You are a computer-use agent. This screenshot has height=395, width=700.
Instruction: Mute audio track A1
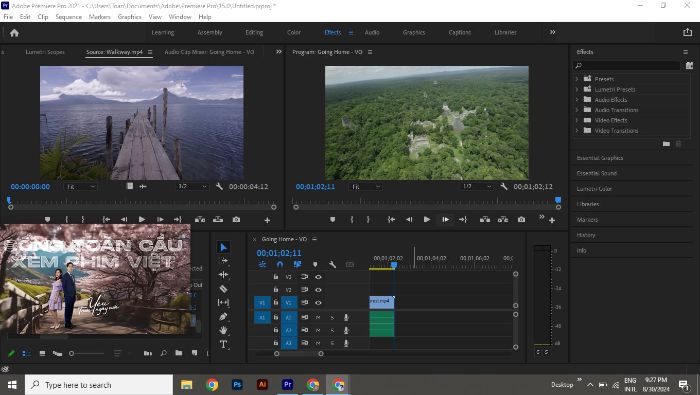coord(318,317)
